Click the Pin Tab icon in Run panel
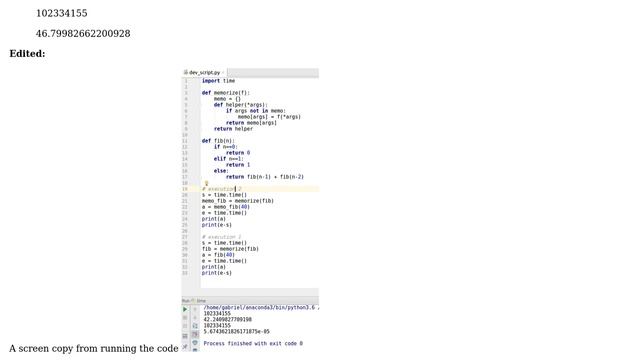This screenshot has width=640, height=360. point(185,347)
